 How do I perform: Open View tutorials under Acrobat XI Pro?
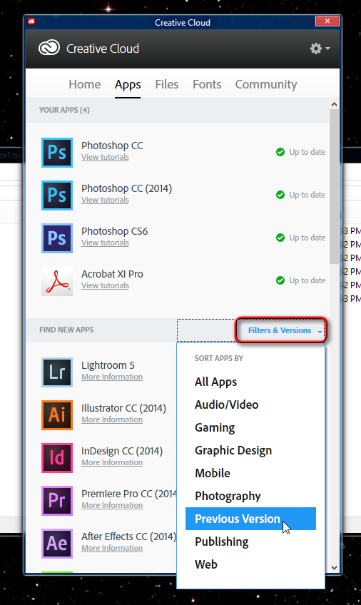point(105,286)
